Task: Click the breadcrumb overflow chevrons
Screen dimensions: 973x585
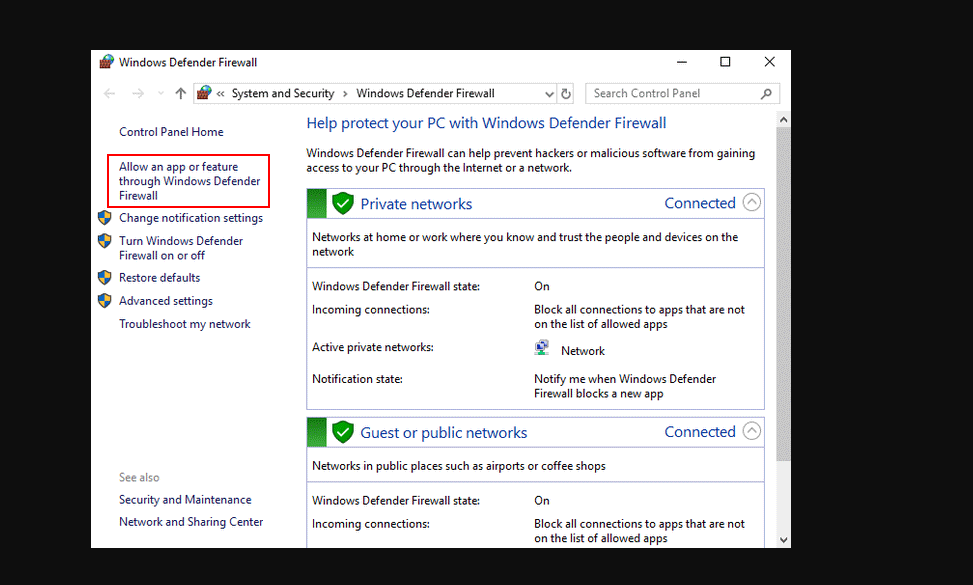Action: click(220, 94)
